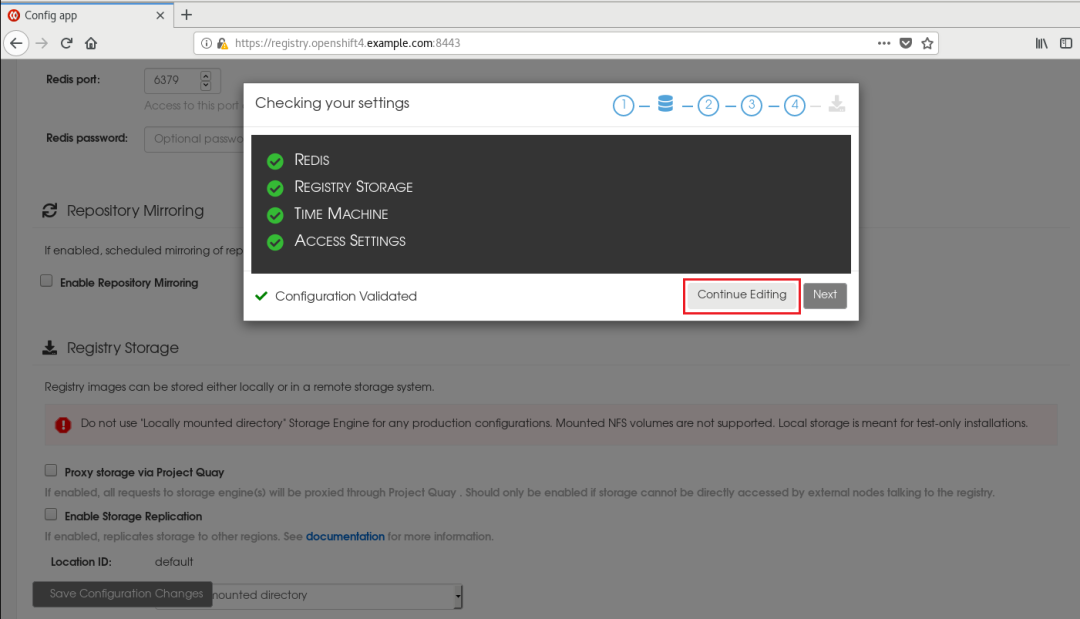Click the Repository Mirroring section heading
1080x619 pixels.
pos(135,211)
